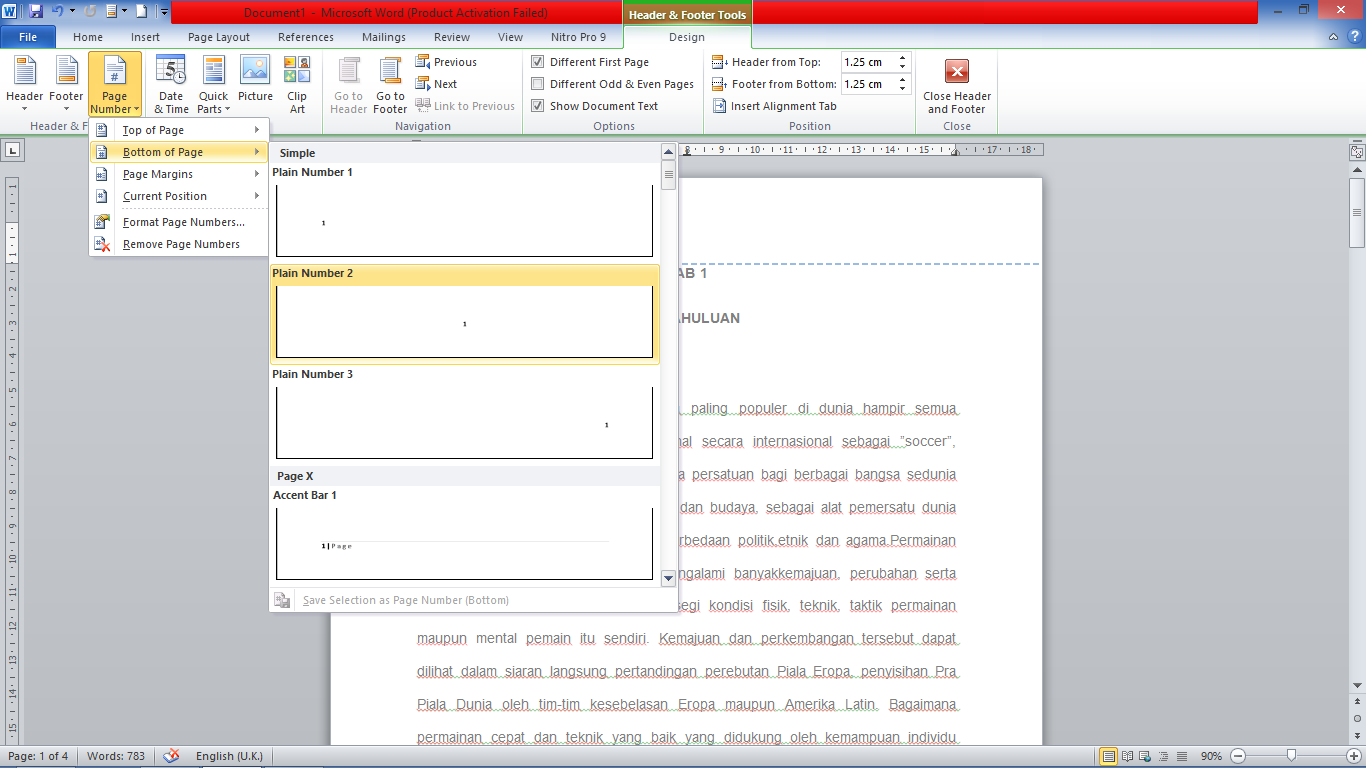Click the spelling and grammar check status icon
Image resolution: width=1366 pixels, height=768 pixels.
point(172,756)
